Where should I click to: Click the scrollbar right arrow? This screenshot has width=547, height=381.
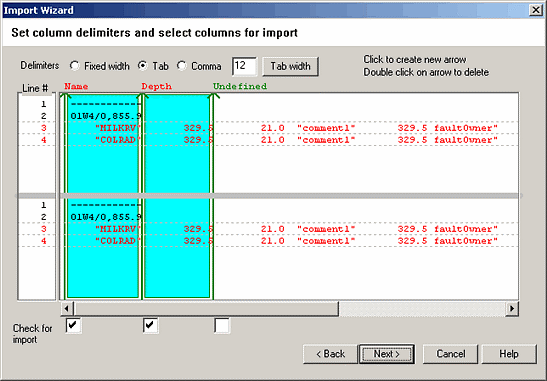pyautogui.click(x=512, y=308)
